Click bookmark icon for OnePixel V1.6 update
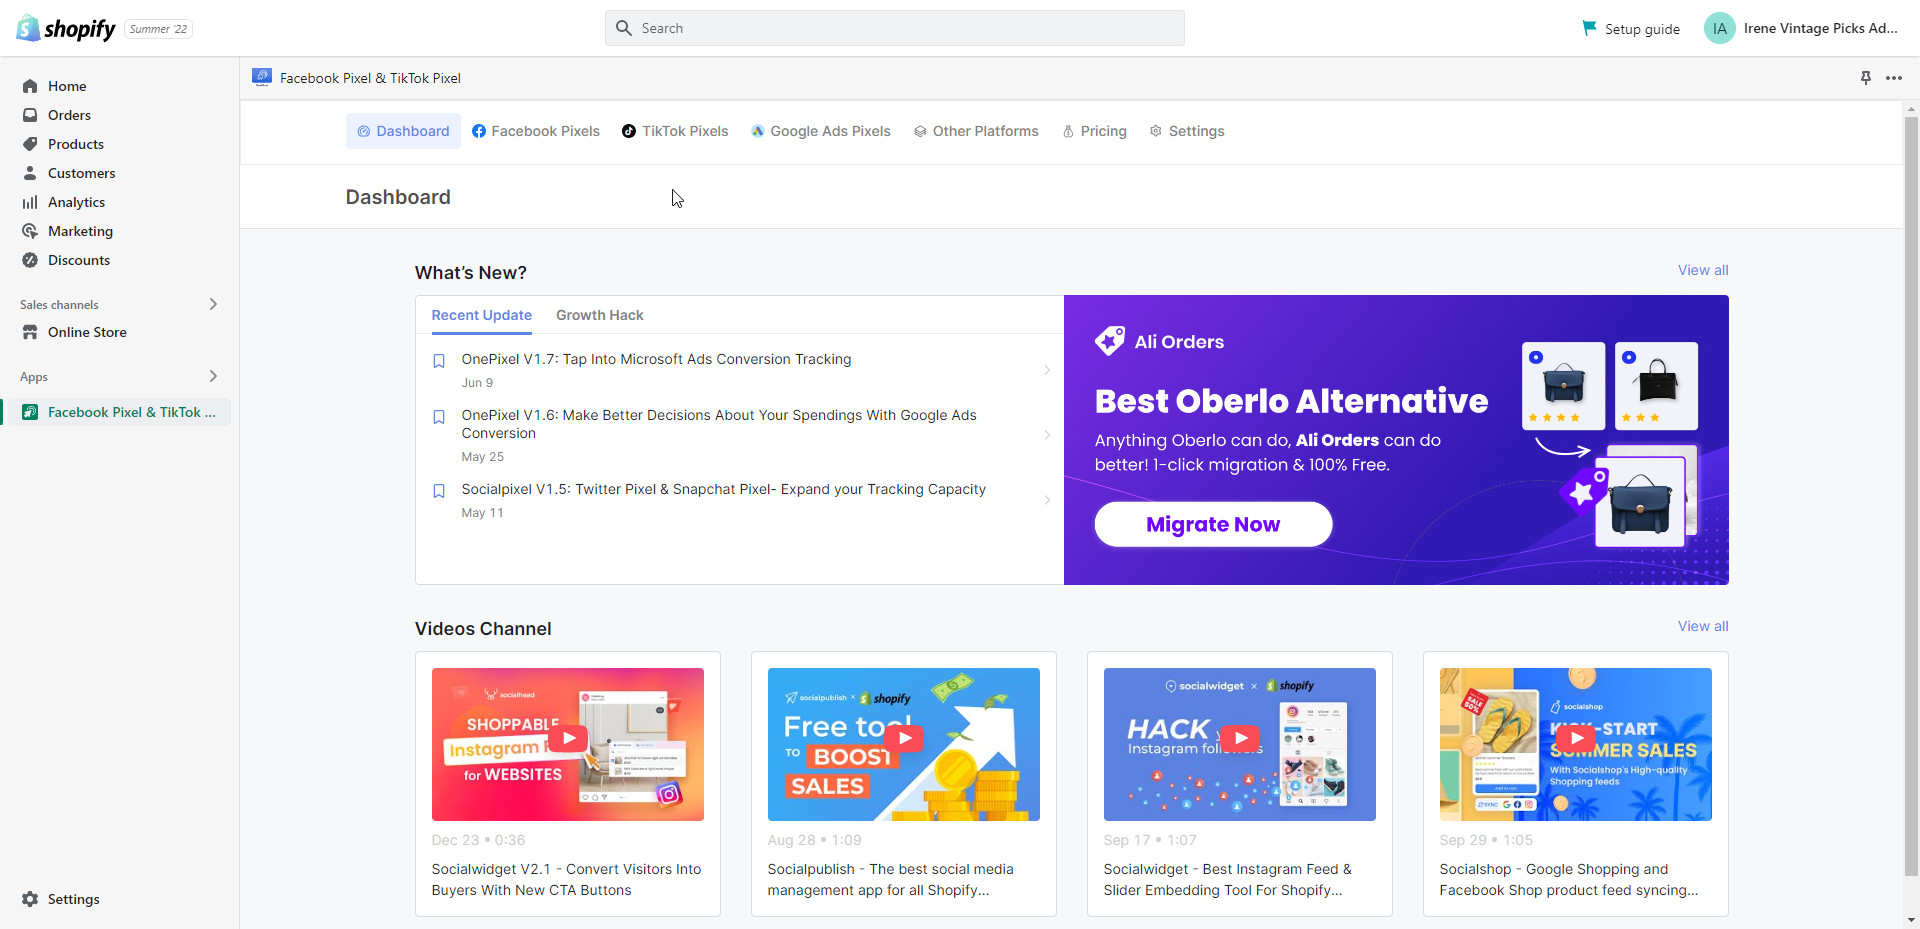 (439, 417)
